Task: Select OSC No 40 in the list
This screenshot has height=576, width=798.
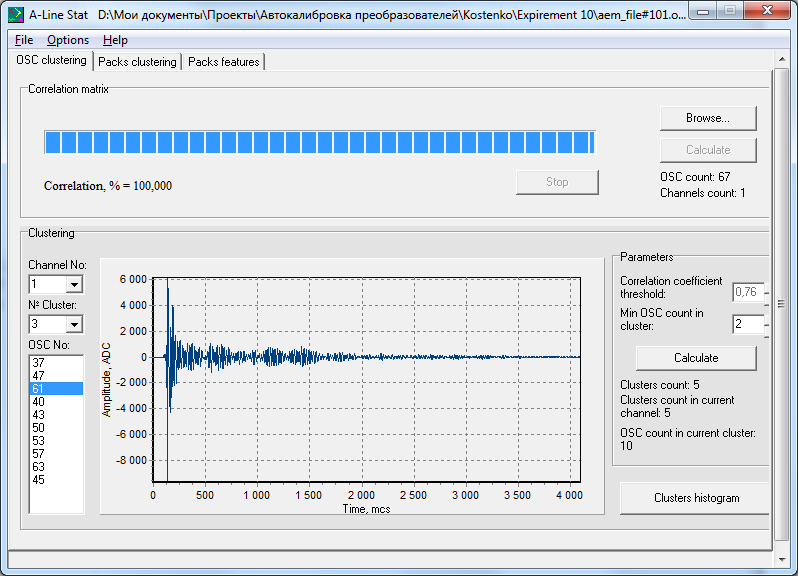Action: point(56,401)
